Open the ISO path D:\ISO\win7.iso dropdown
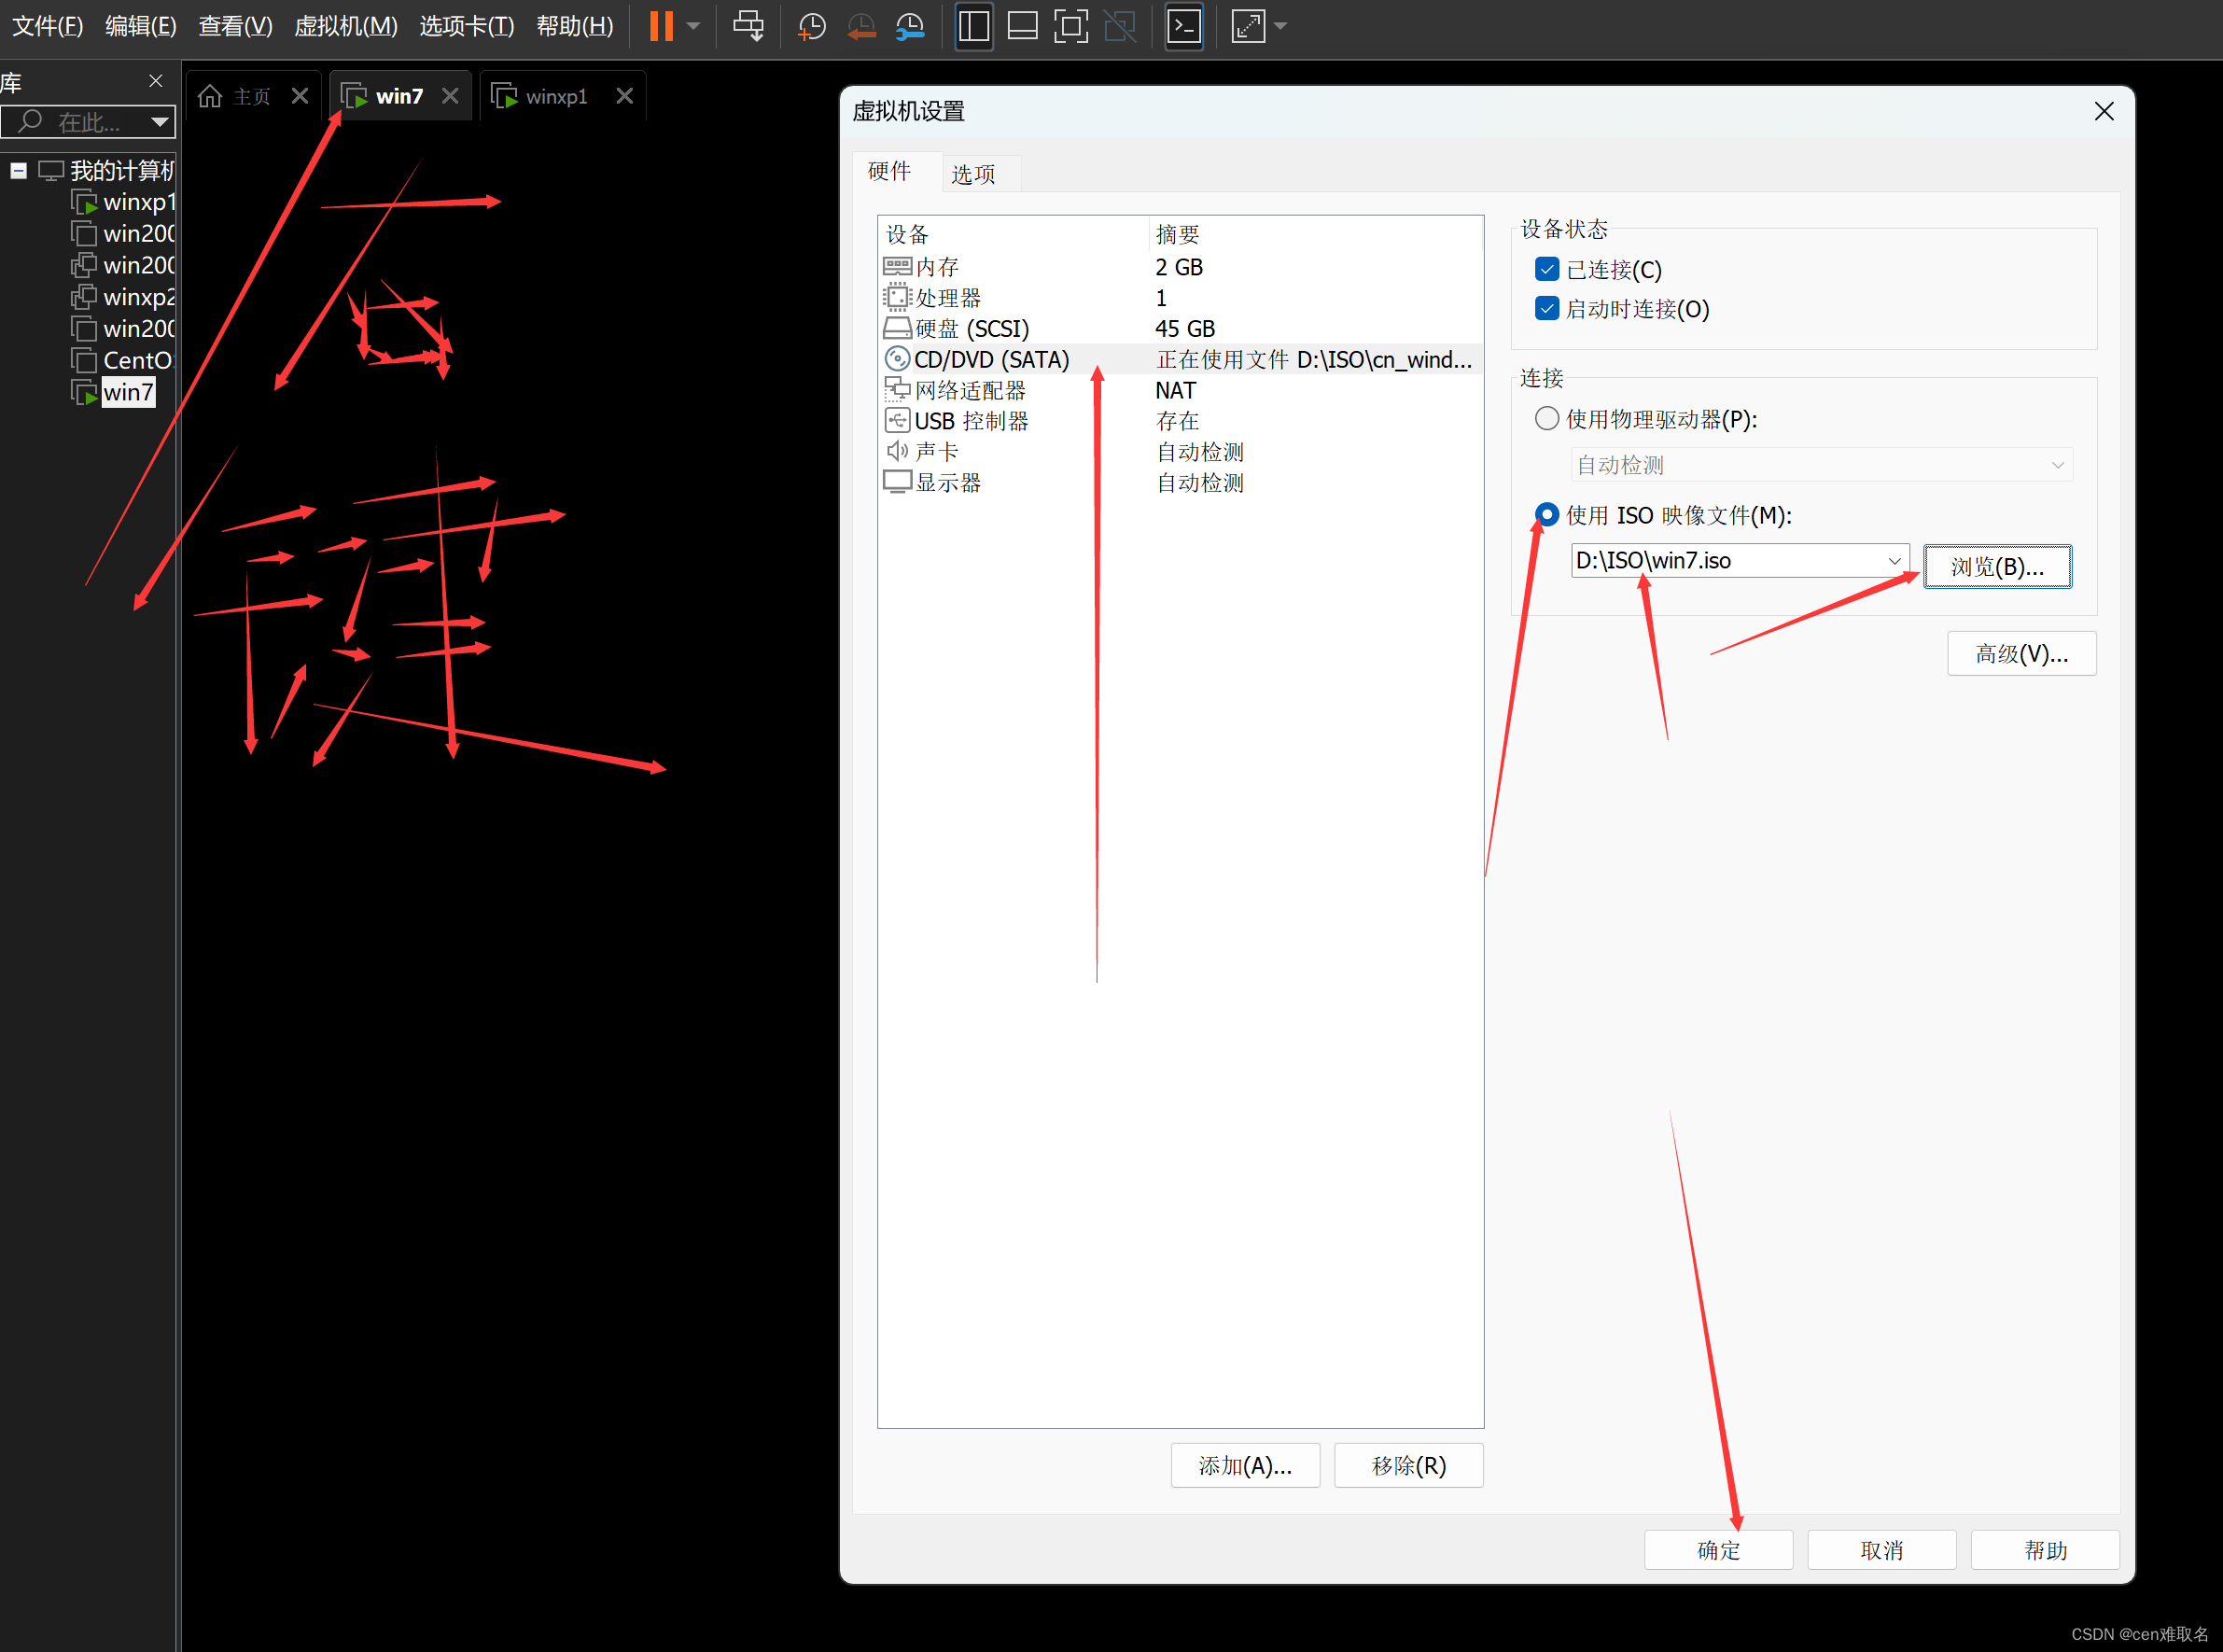Viewport: 2223px width, 1652px height. pos(1894,561)
